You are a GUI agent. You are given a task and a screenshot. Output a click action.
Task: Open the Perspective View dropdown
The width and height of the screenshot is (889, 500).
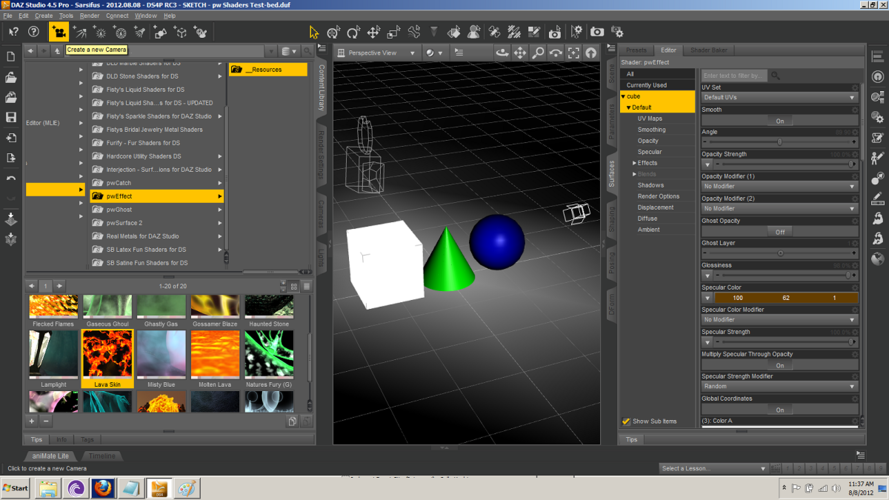click(x=377, y=53)
